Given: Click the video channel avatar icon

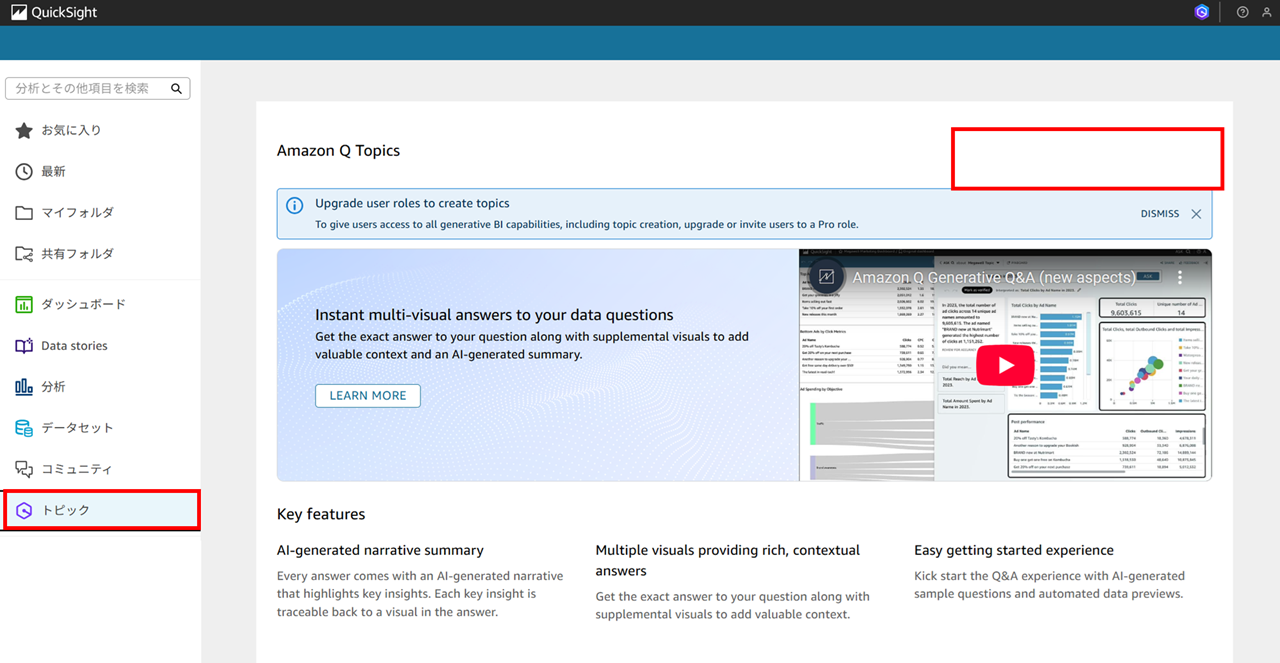Looking at the screenshot, I should 827,277.
